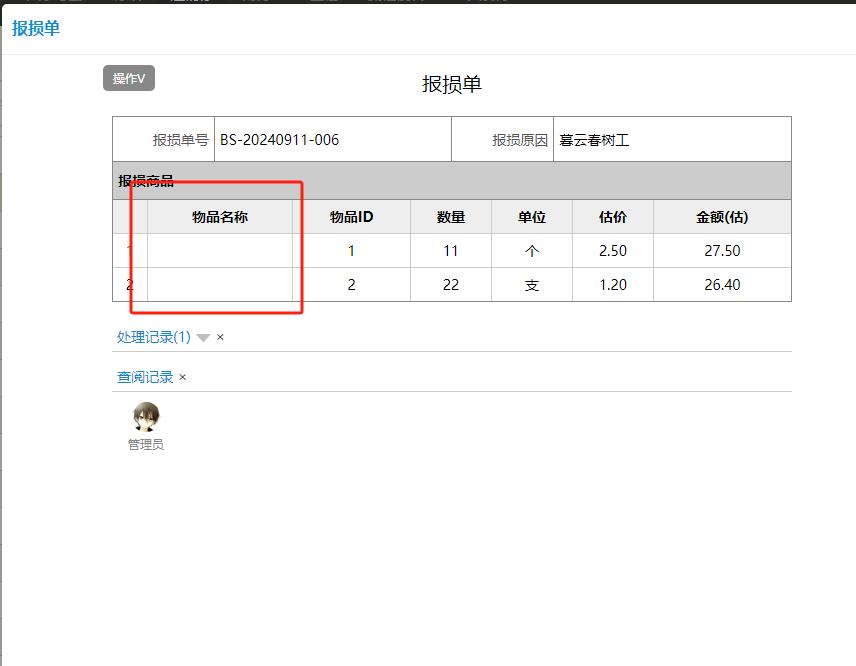
Task: Click the 单位 column header
Action: tap(532, 217)
